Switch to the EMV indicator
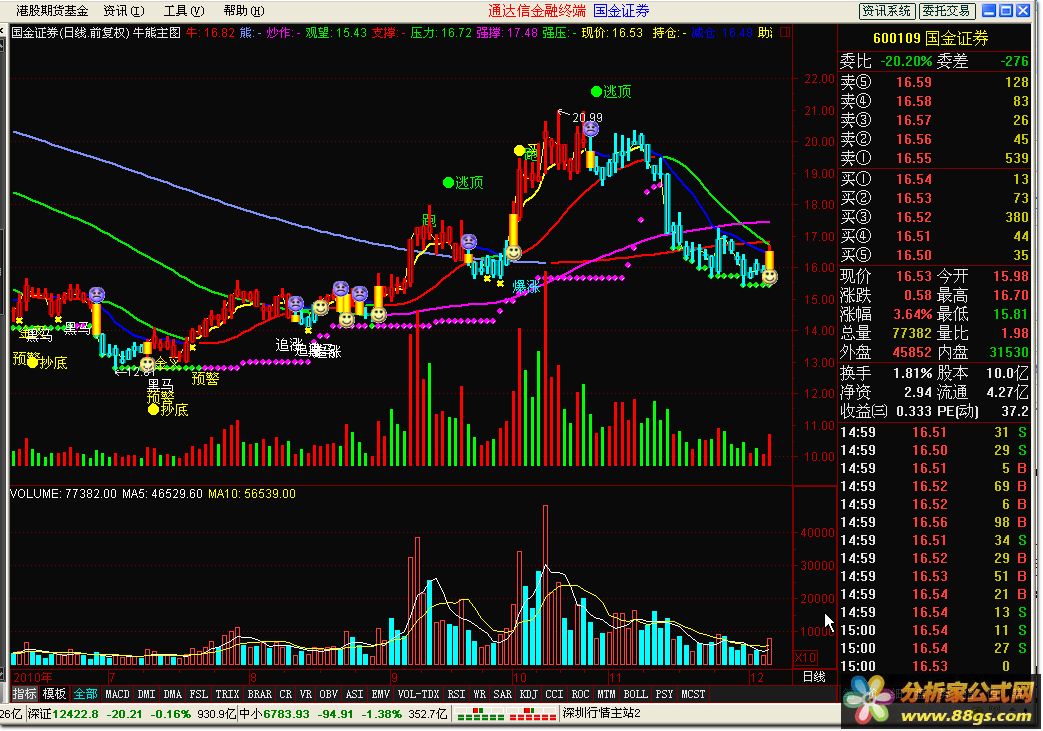 point(380,694)
